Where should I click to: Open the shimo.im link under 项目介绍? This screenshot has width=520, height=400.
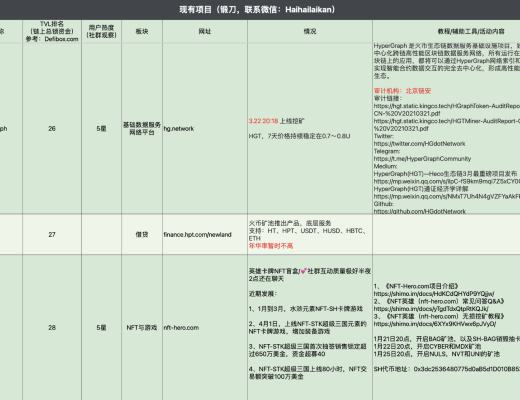434,294
